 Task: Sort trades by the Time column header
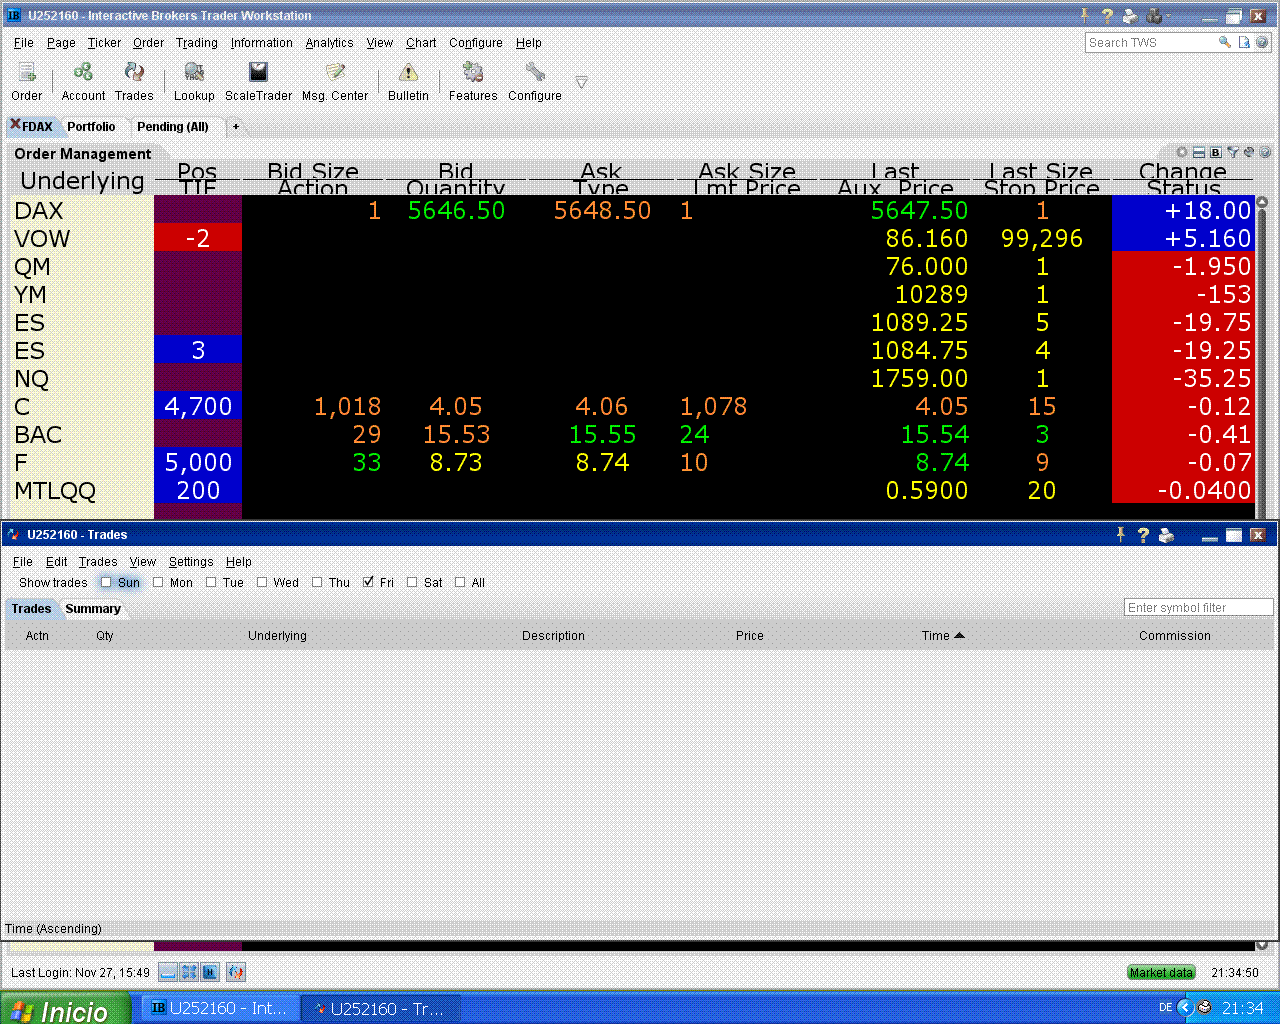[x=942, y=635]
